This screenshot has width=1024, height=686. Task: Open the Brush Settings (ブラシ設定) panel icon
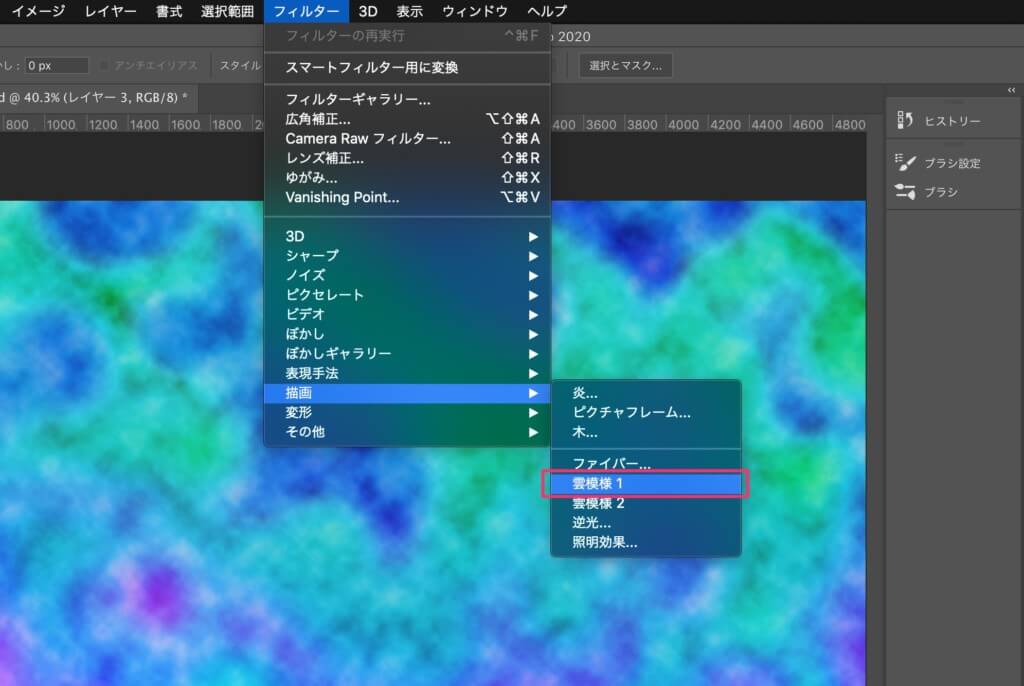coord(906,163)
